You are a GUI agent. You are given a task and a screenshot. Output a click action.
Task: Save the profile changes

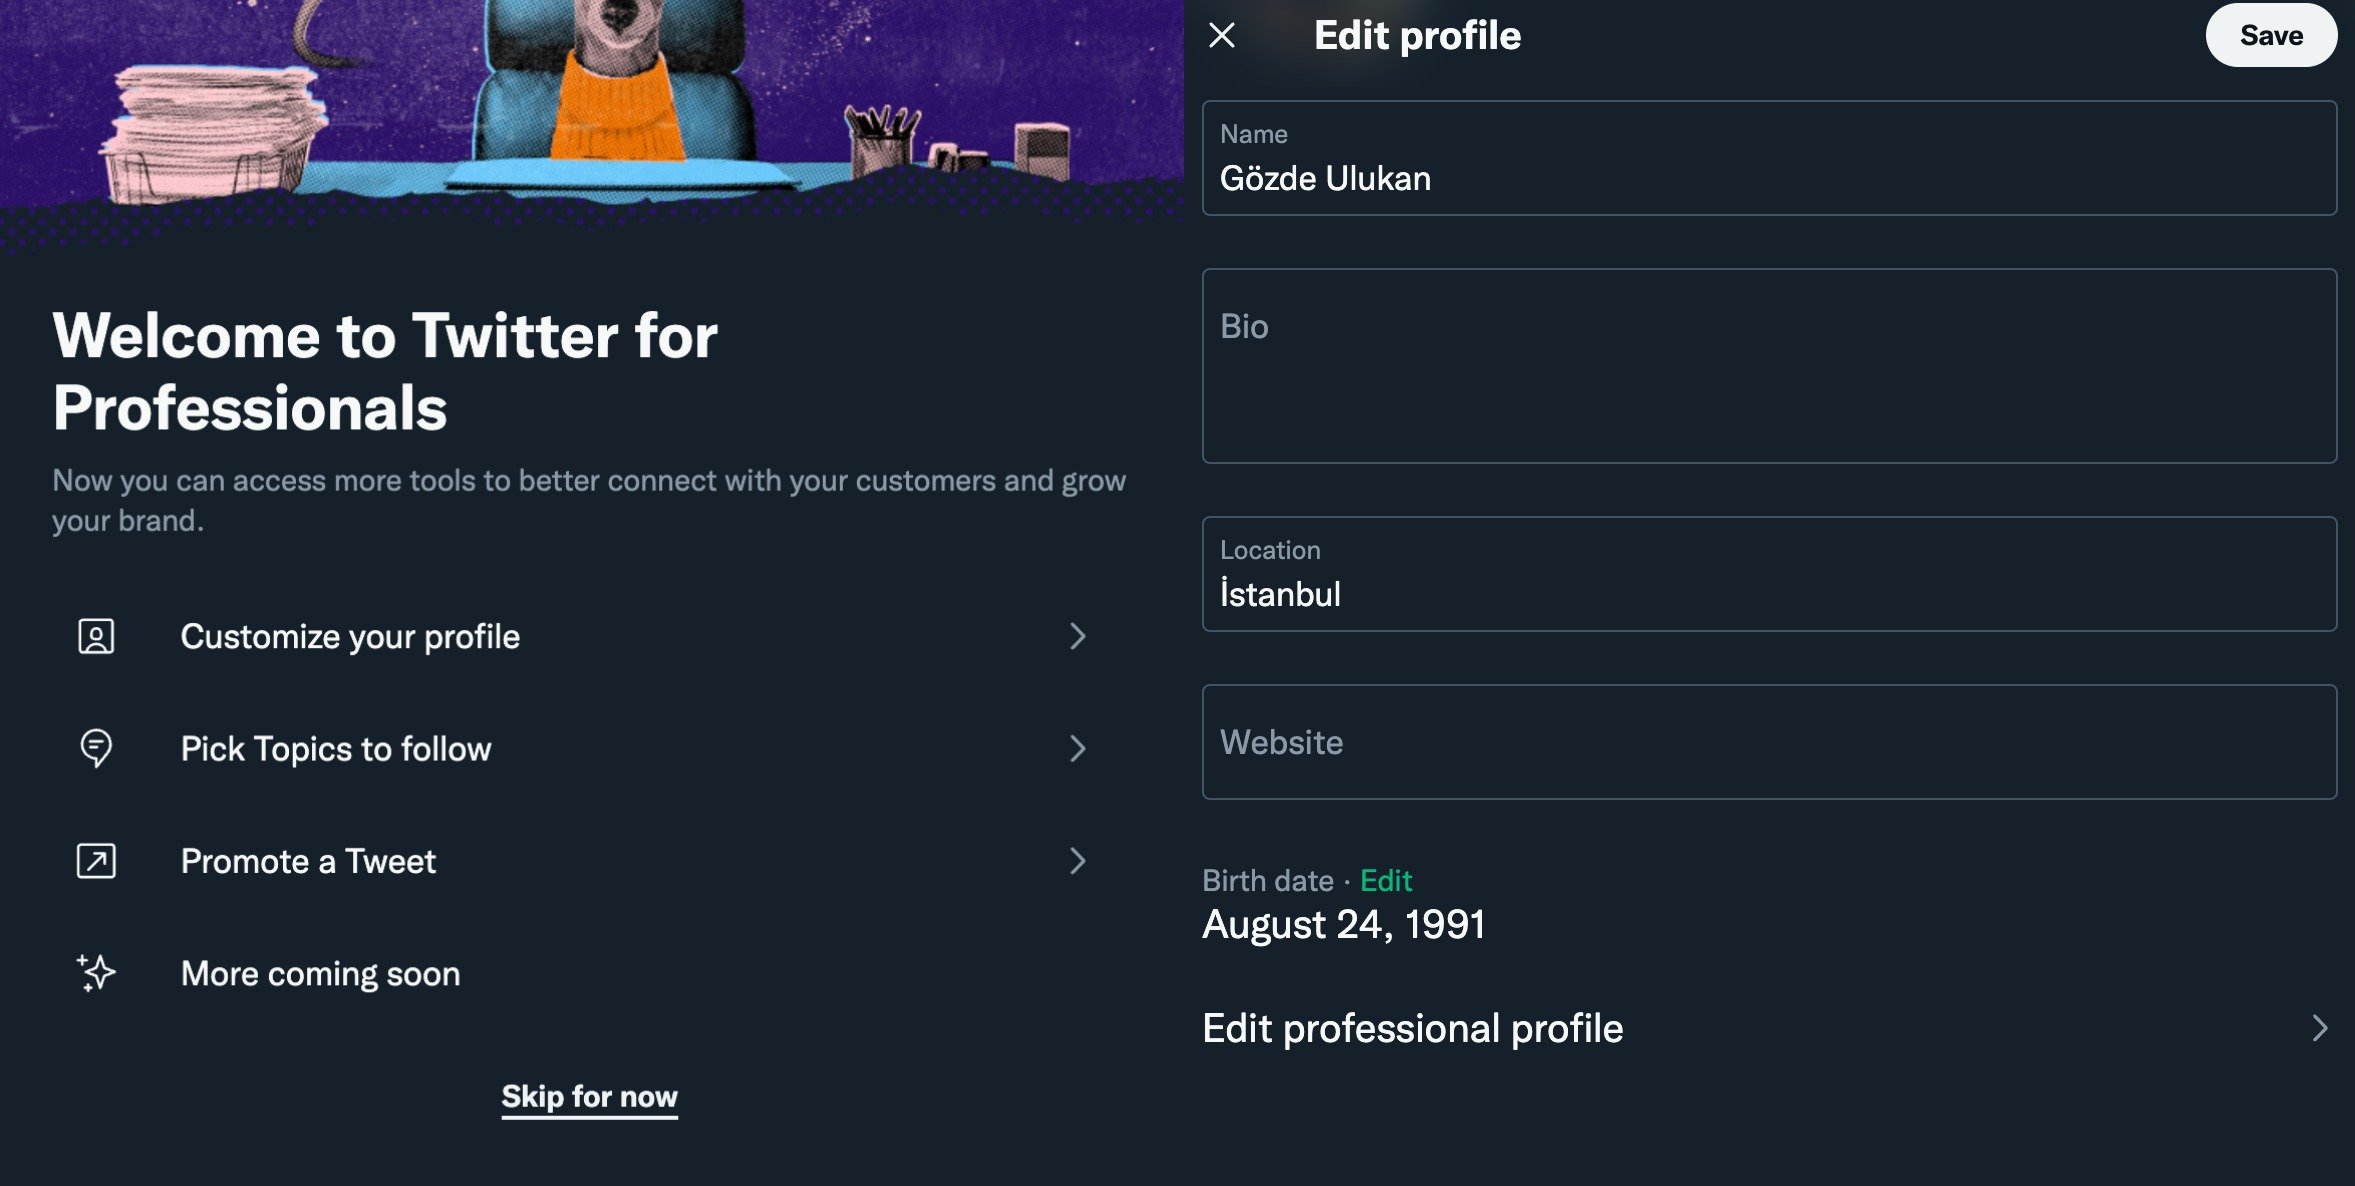point(2270,36)
